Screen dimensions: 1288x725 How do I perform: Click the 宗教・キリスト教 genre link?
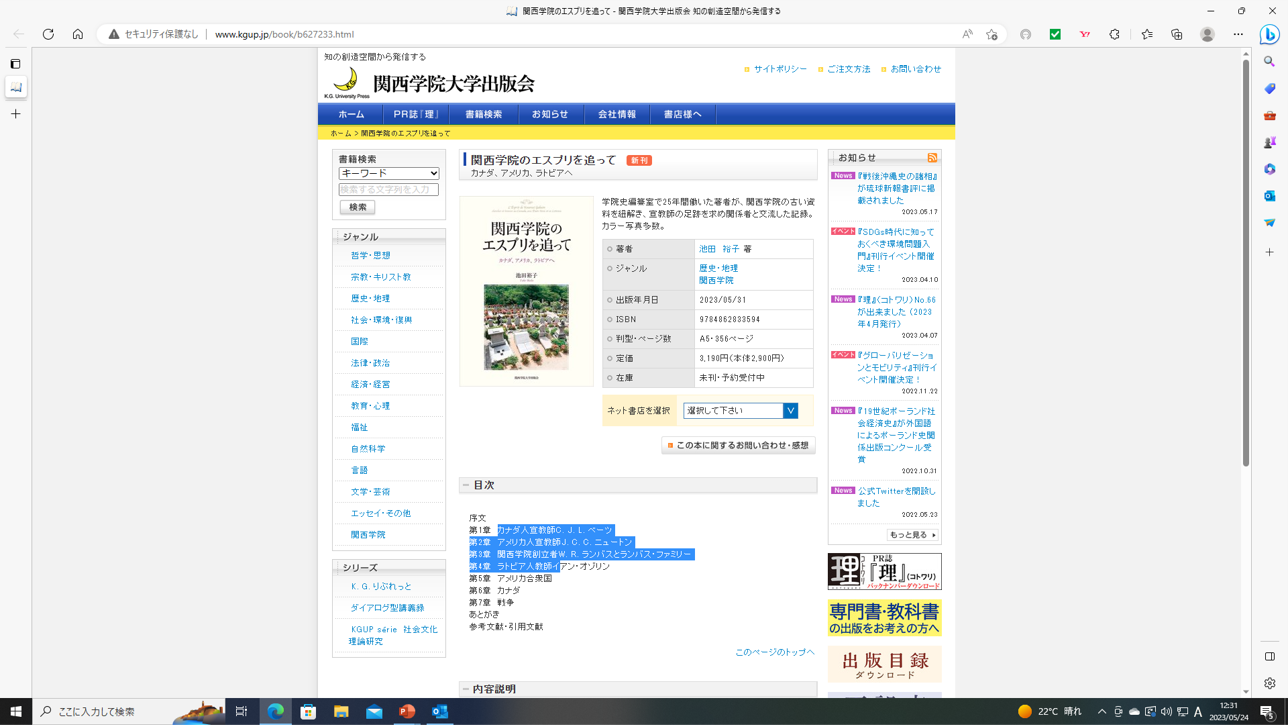(x=381, y=277)
